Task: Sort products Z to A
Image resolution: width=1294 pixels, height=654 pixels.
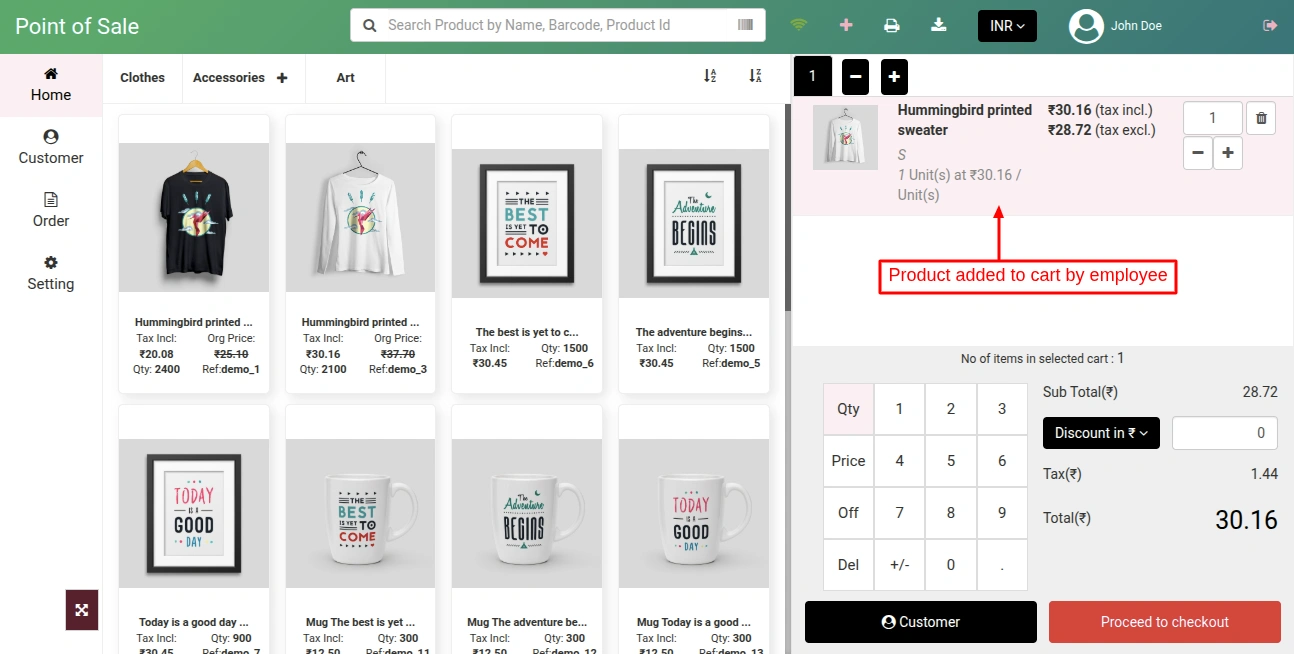Action: click(755, 75)
